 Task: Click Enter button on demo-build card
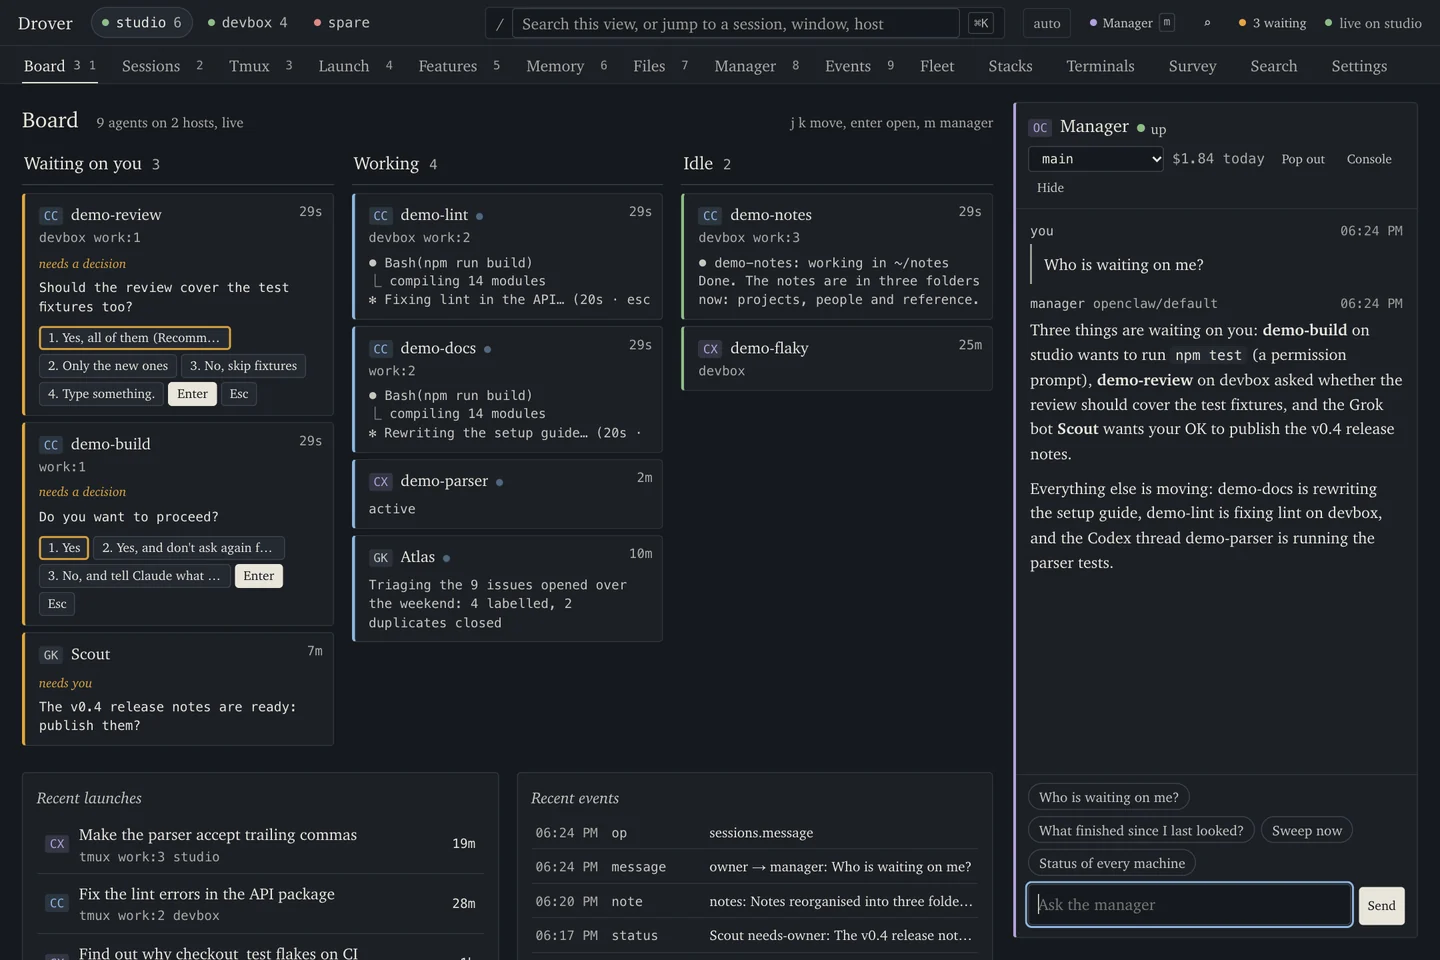(258, 576)
